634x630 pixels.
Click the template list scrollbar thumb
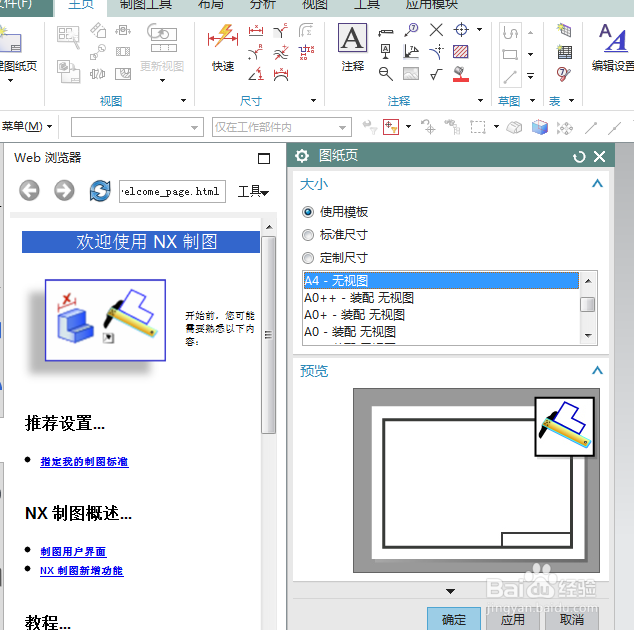point(588,304)
